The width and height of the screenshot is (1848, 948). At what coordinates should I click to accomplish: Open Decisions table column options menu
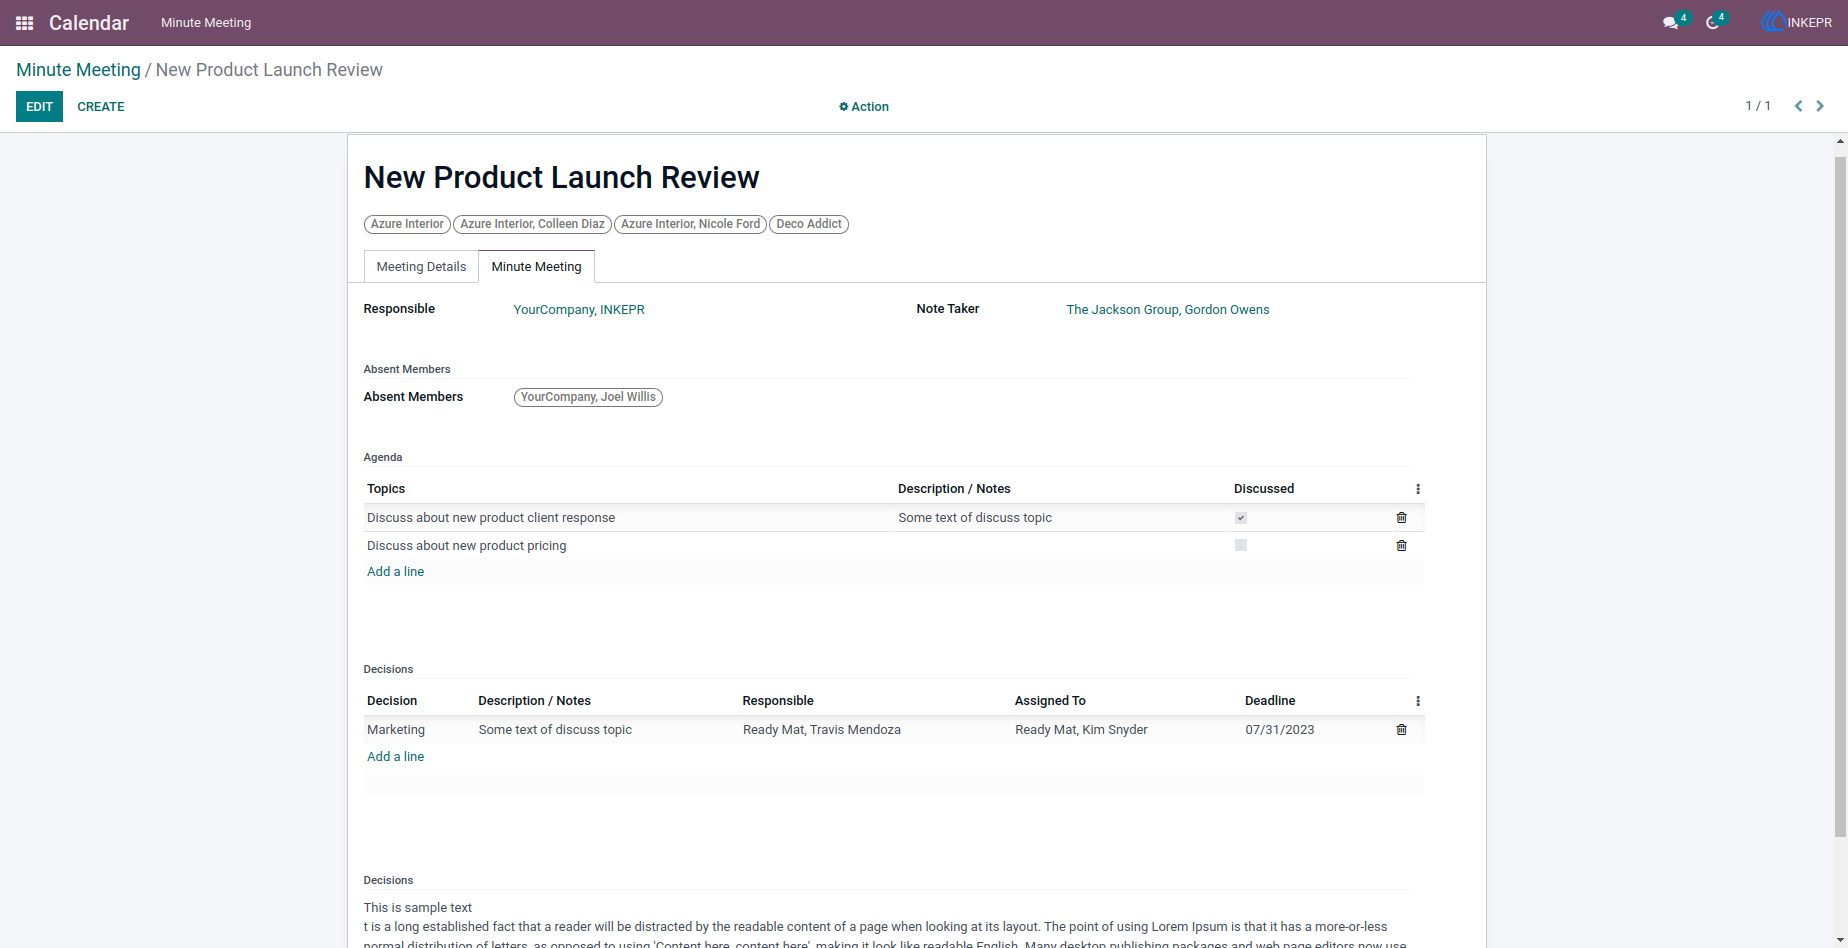click(1417, 701)
